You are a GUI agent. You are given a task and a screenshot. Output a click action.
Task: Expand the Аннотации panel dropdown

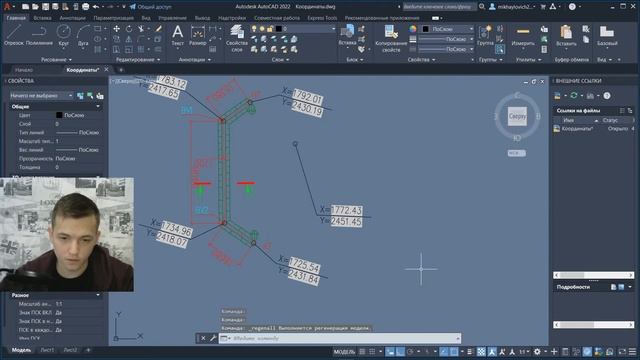(195, 60)
